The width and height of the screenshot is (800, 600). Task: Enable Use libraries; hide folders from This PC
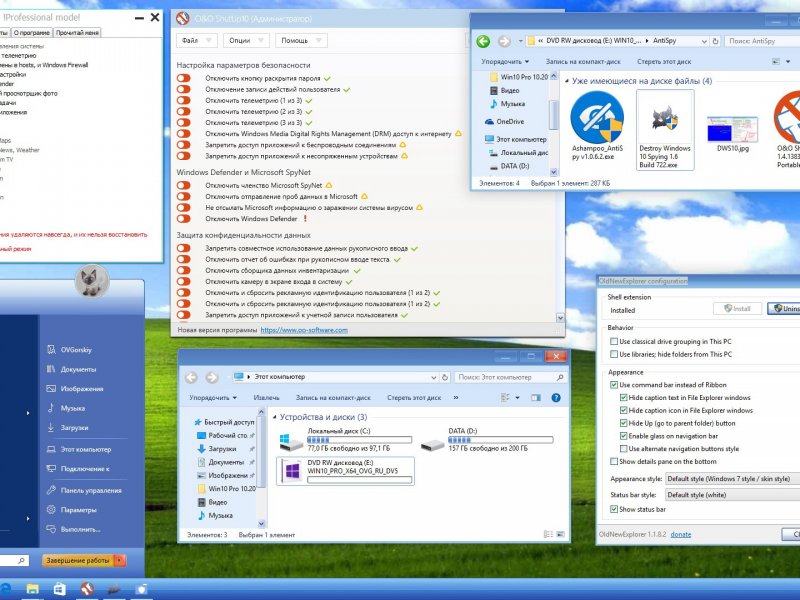[614, 354]
